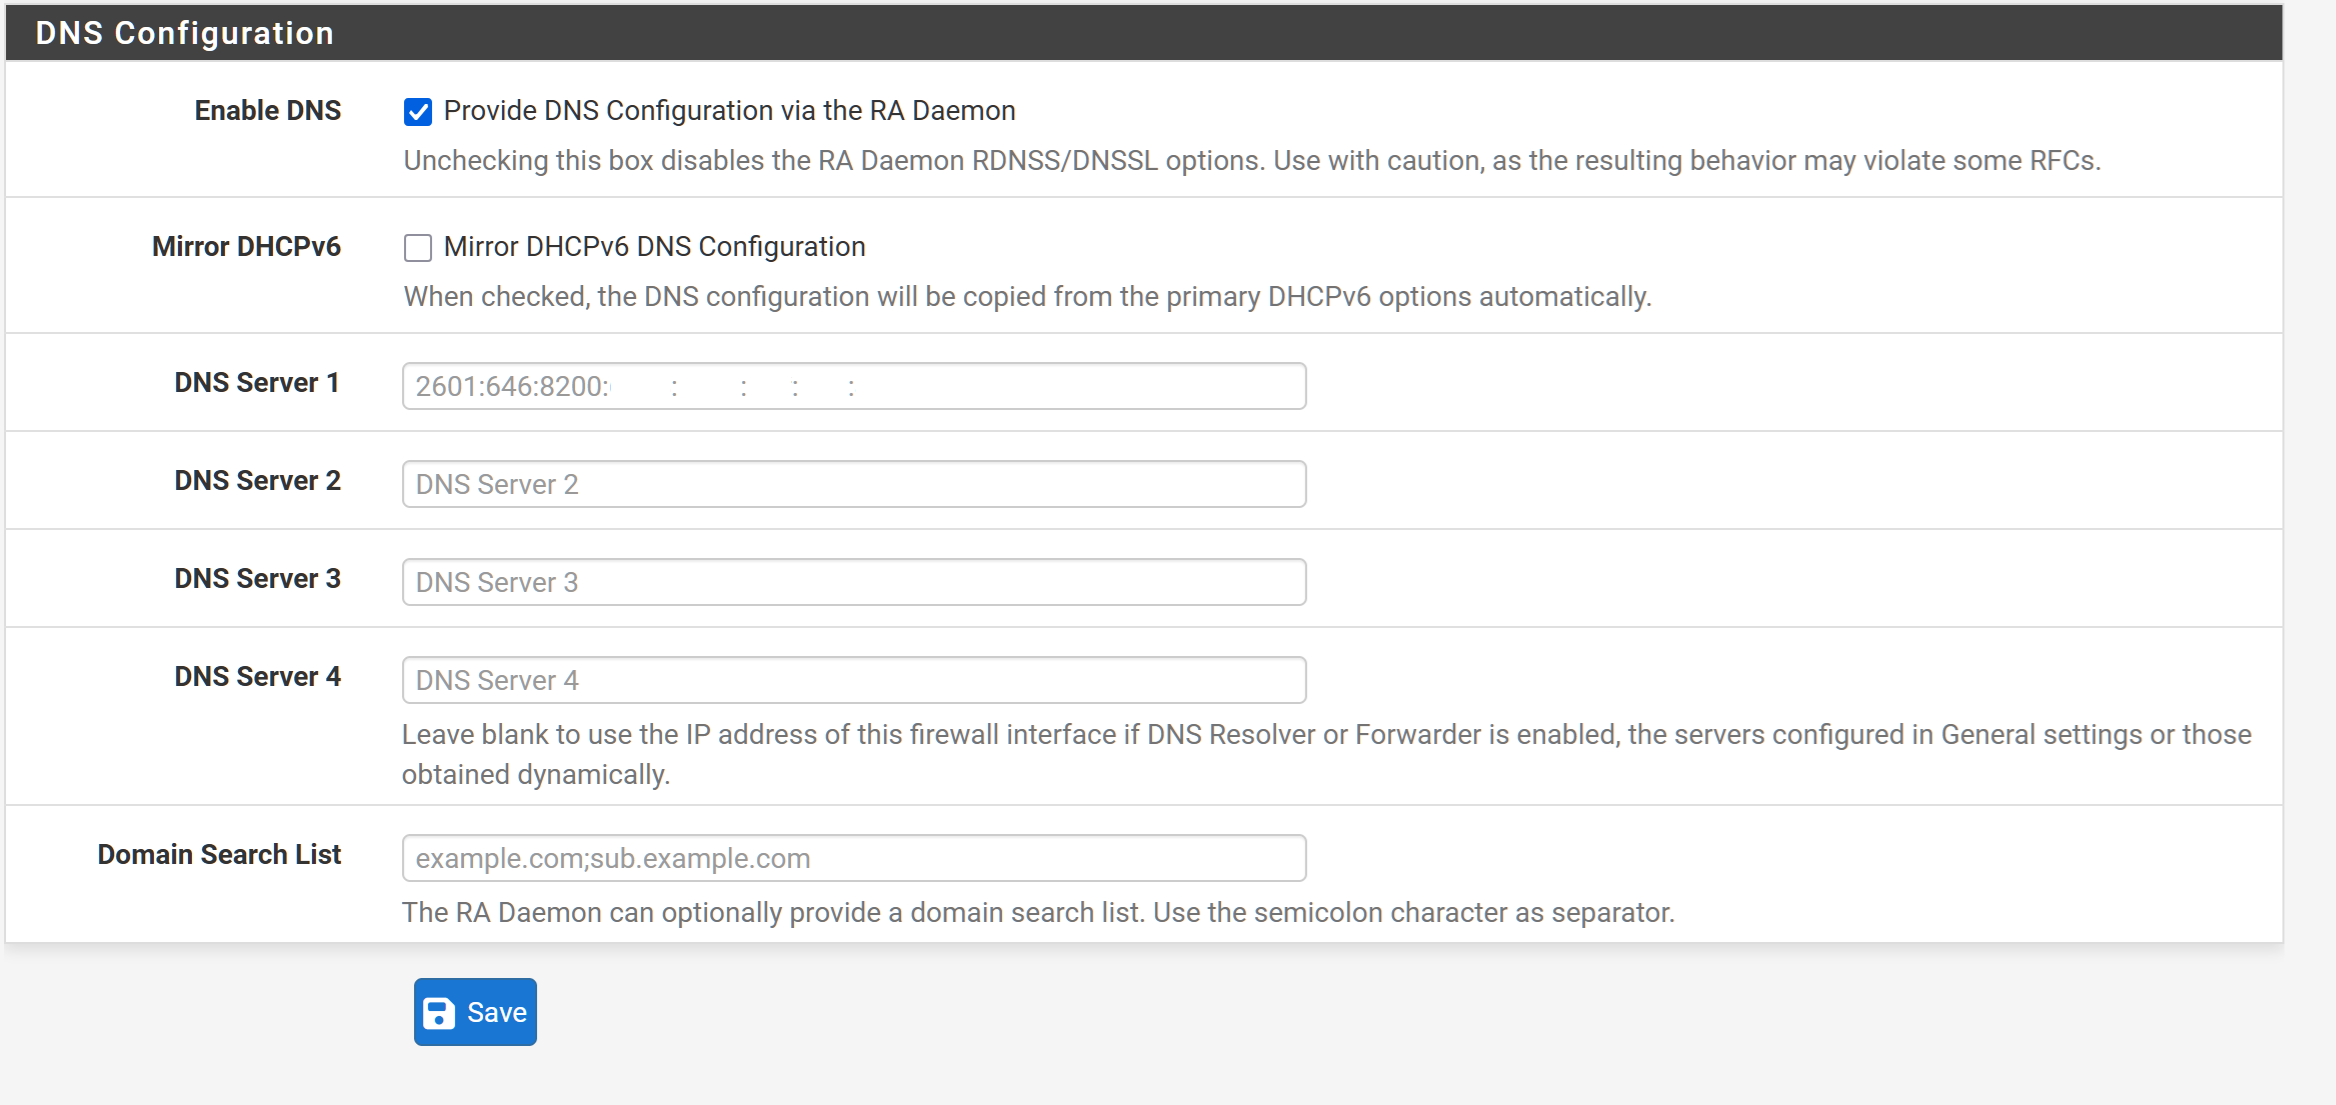
Task: Click the bold Domain Search List label
Action: [219, 855]
